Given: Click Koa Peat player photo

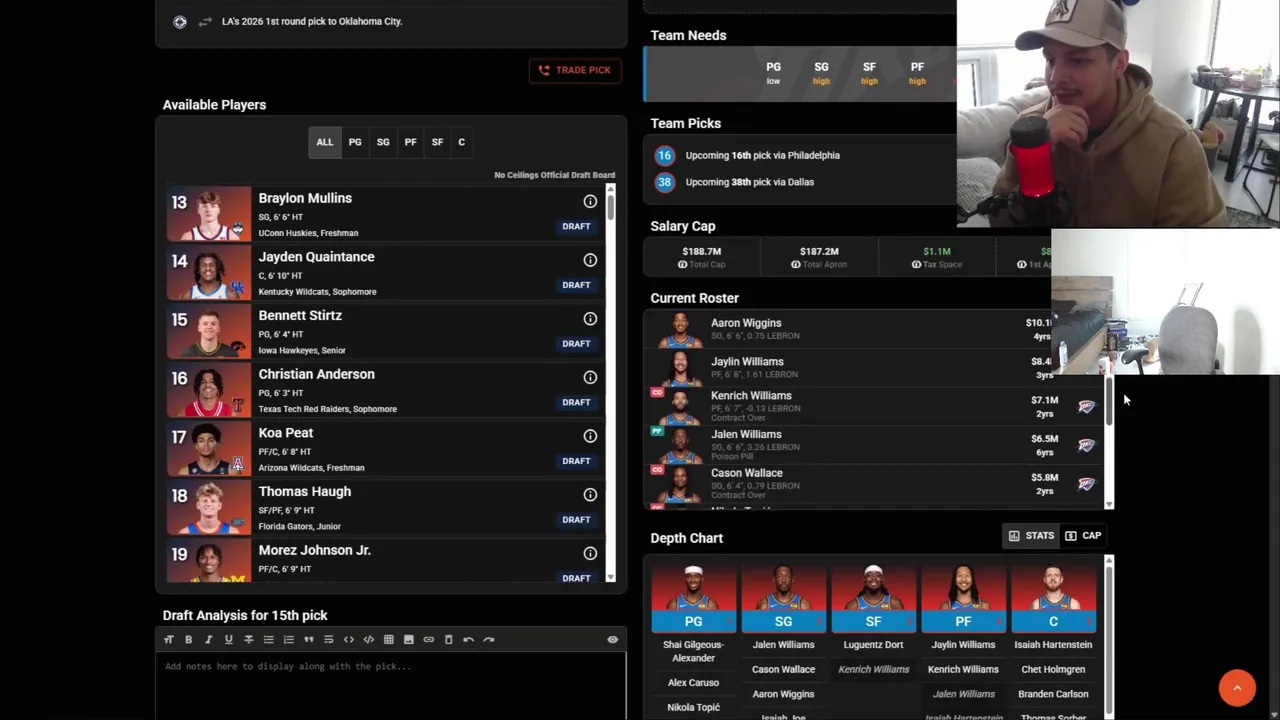Looking at the screenshot, I should (209, 448).
